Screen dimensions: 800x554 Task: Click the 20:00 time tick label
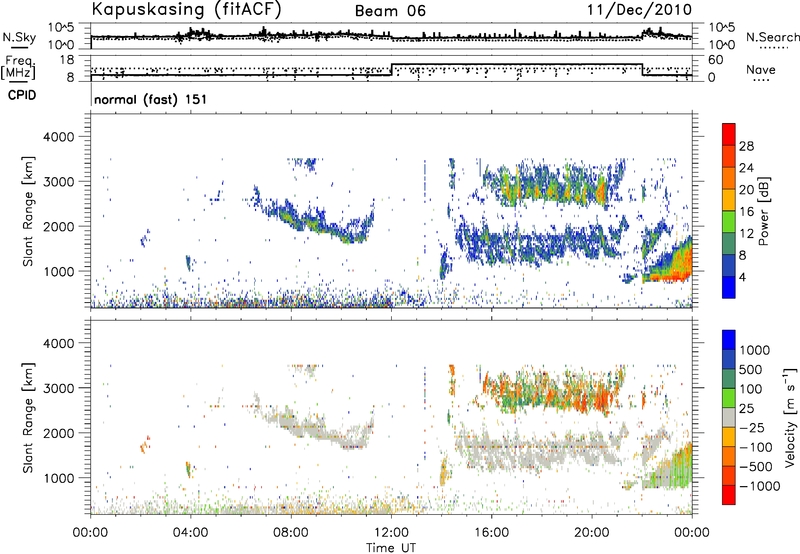[x=591, y=533]
